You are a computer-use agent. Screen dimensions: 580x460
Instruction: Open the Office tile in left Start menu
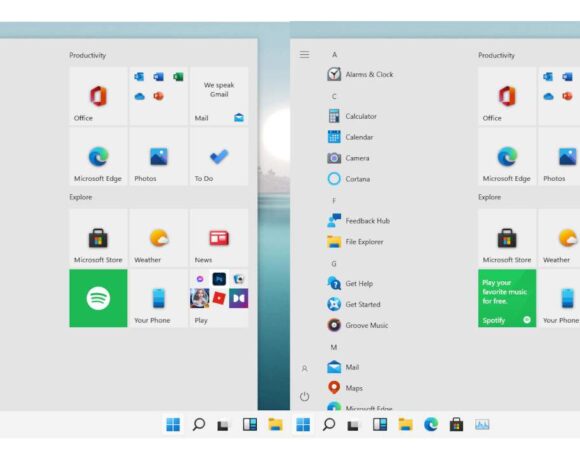[x=98, y=96]
